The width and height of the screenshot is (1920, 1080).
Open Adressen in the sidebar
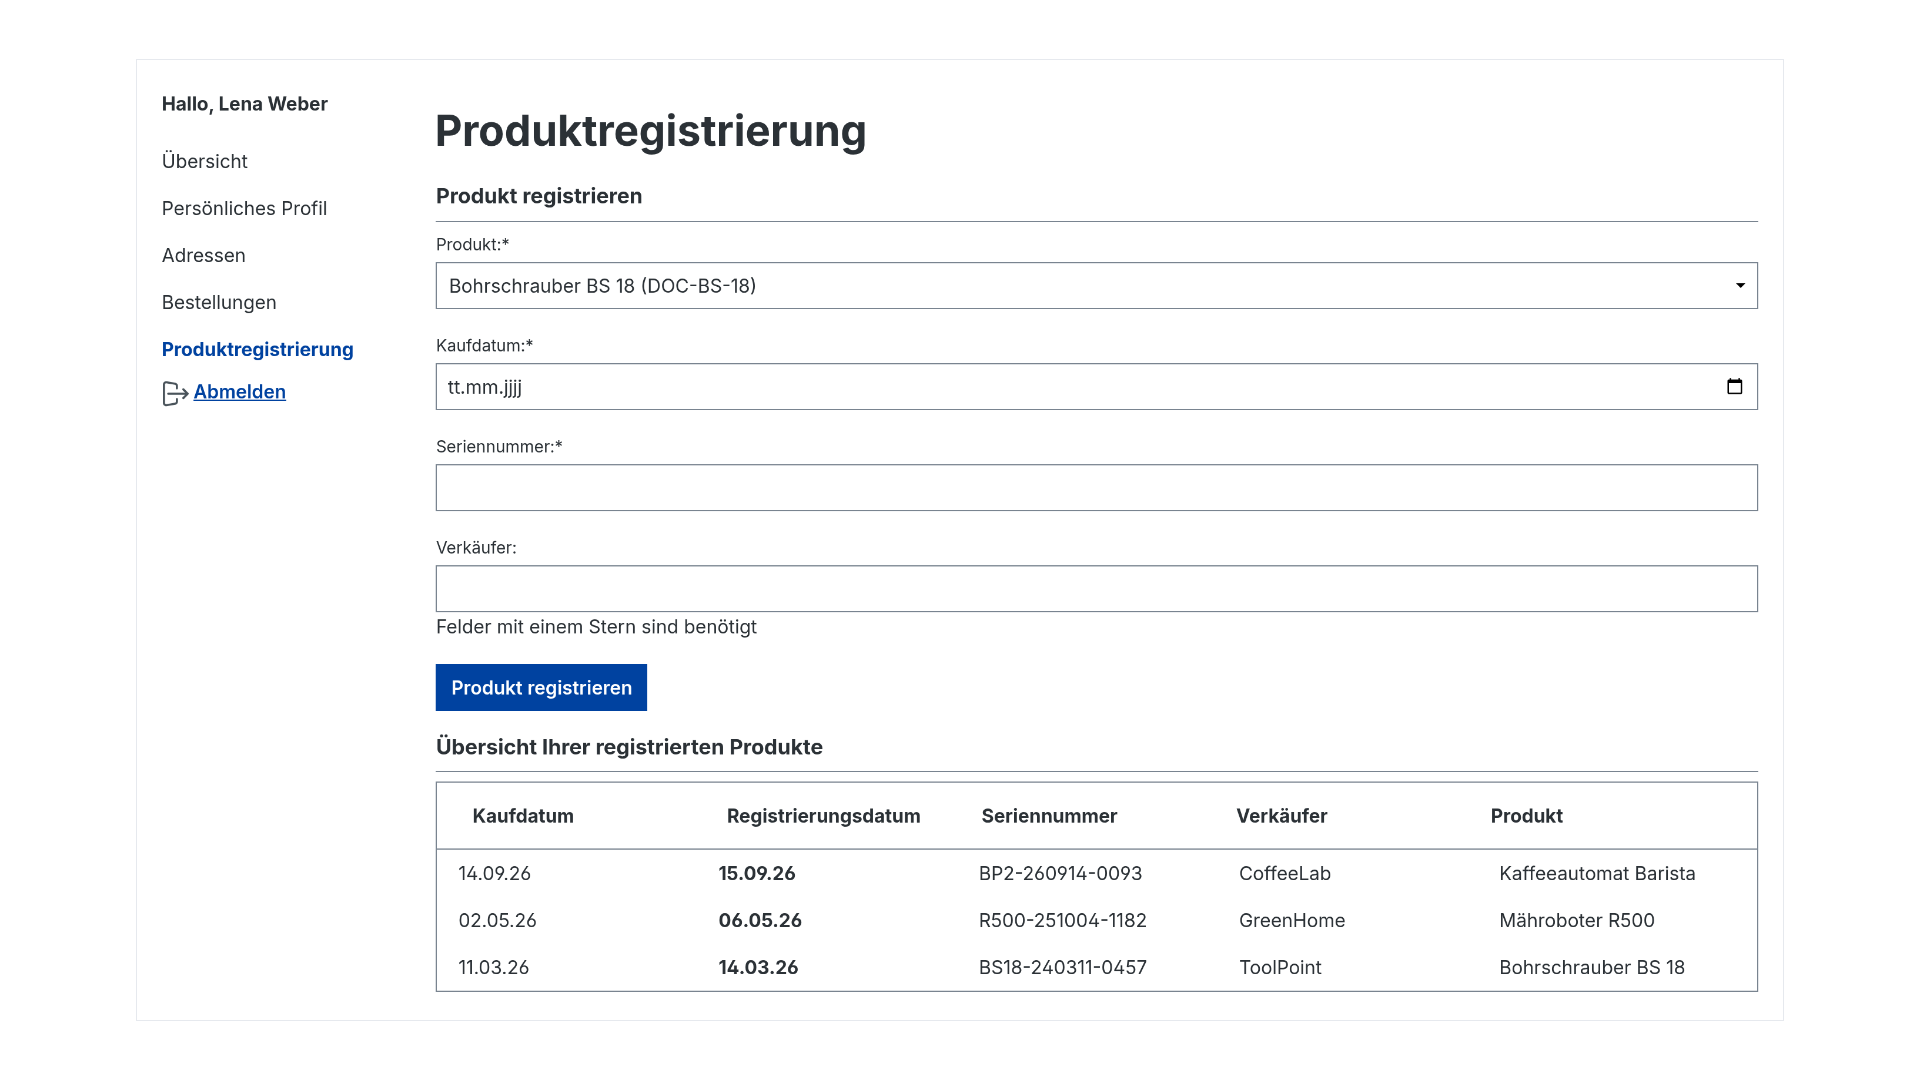(x=203, y=255)
